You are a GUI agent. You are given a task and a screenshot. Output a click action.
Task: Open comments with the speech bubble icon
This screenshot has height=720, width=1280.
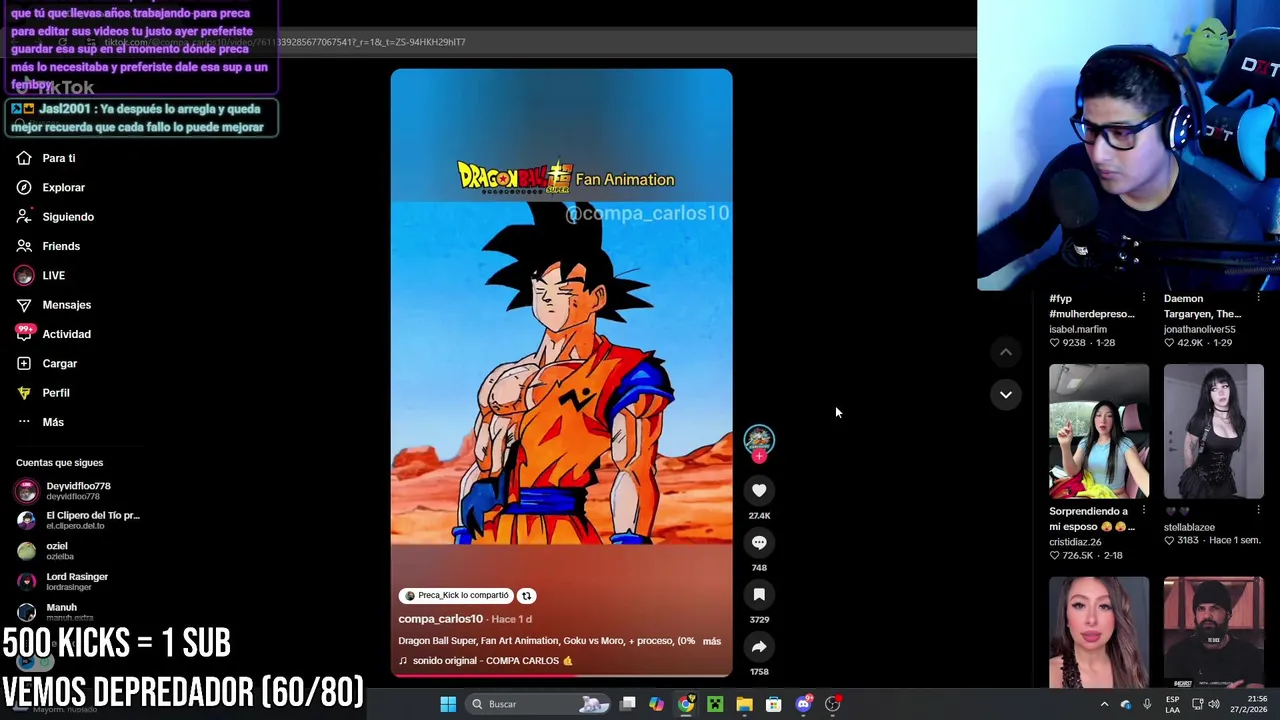[759, 542]
